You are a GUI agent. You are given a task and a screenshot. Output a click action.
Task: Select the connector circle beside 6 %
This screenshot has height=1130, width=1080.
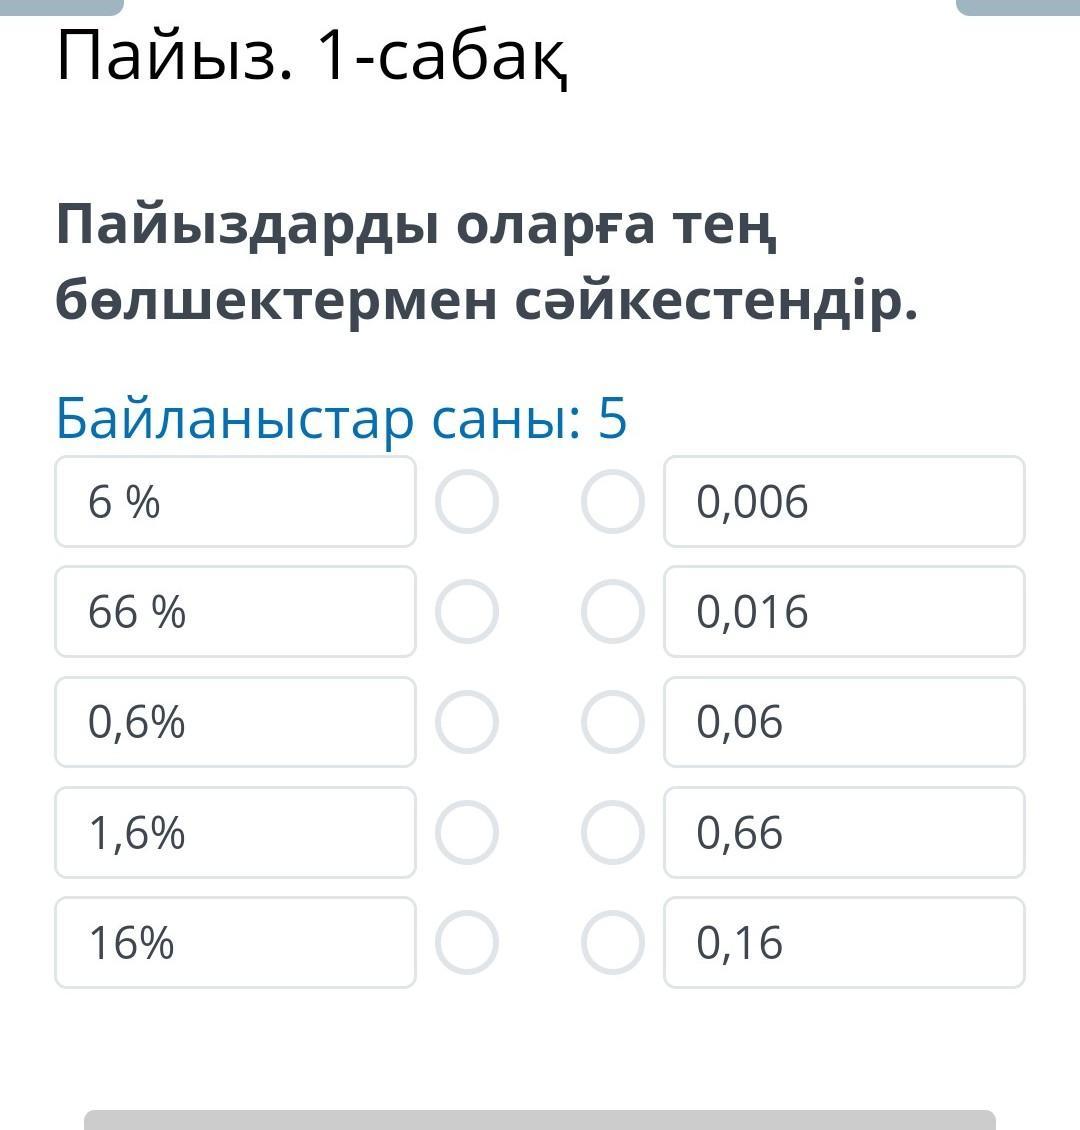tap(467, 501)
